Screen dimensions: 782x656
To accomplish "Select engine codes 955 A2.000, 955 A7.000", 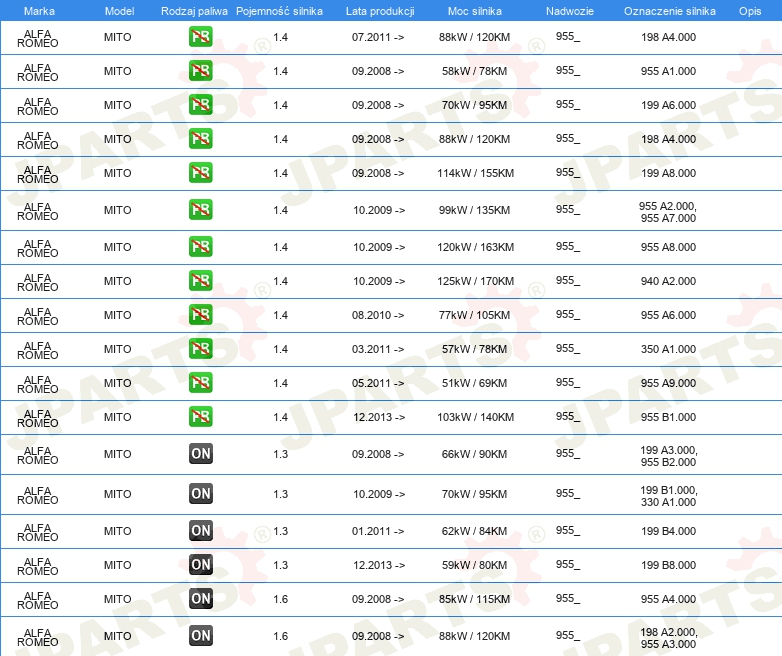I will (668, 212).
